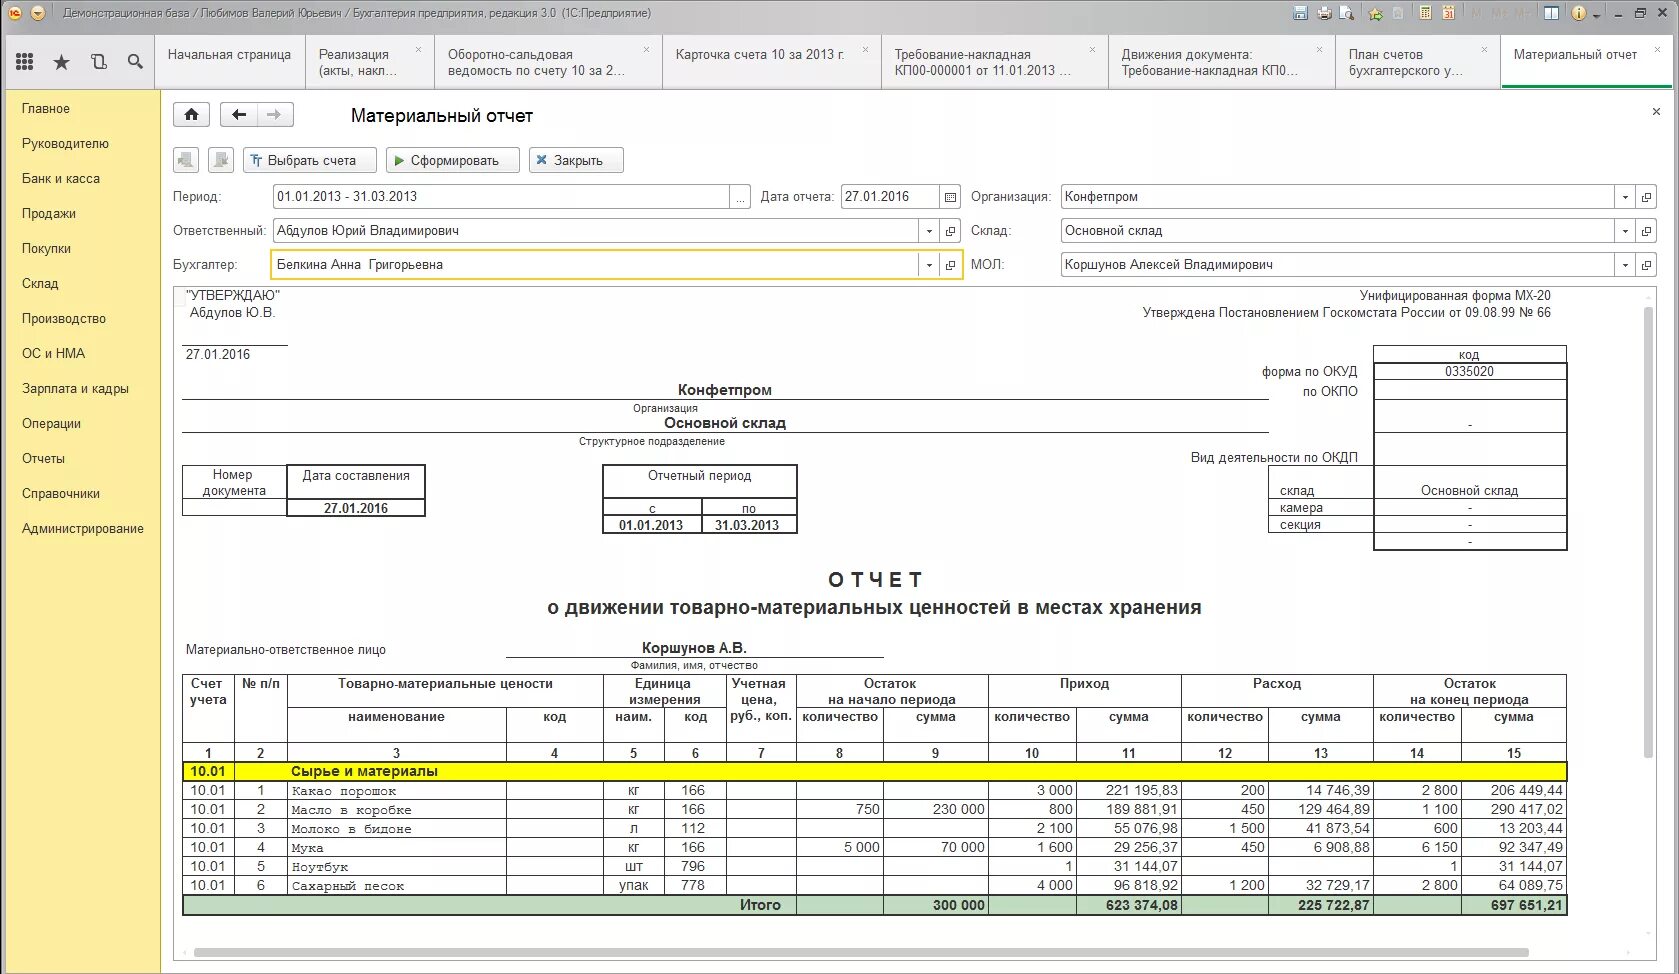The width and height of the screenshot is (1679, 974).
Task: Click the second report settings icon before Выбрать счета
Action: tap(221, 160)
